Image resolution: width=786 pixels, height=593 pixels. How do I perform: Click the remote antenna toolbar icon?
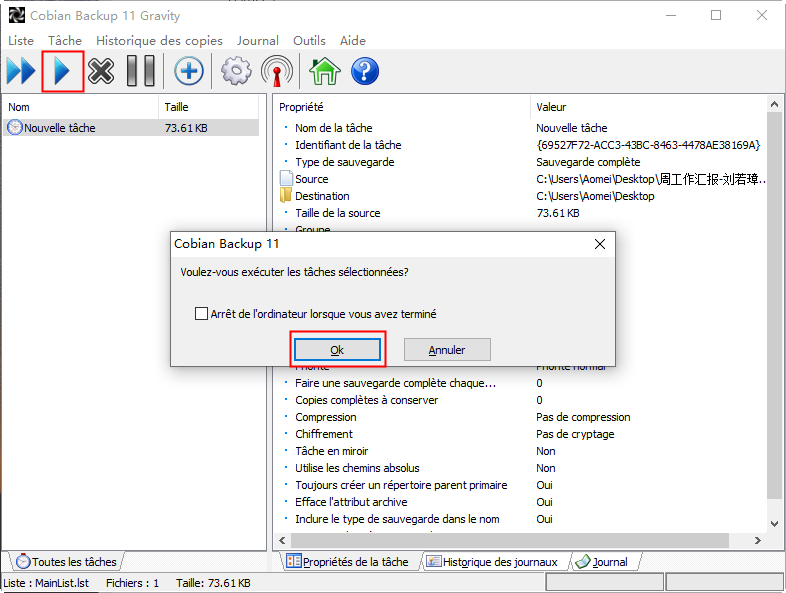[x=277, y=71]
